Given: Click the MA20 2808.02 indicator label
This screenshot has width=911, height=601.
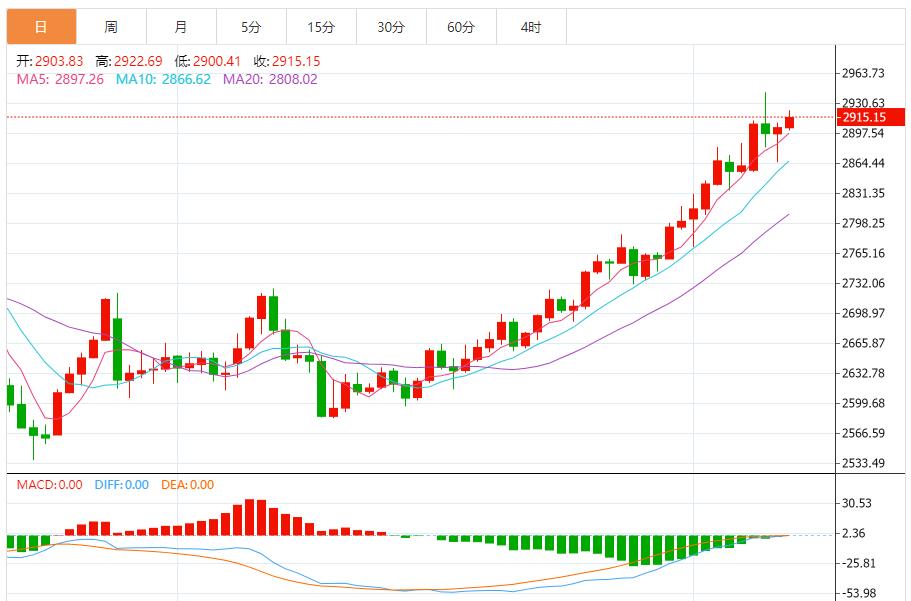Looking at the screenshot, I should 270,79.
